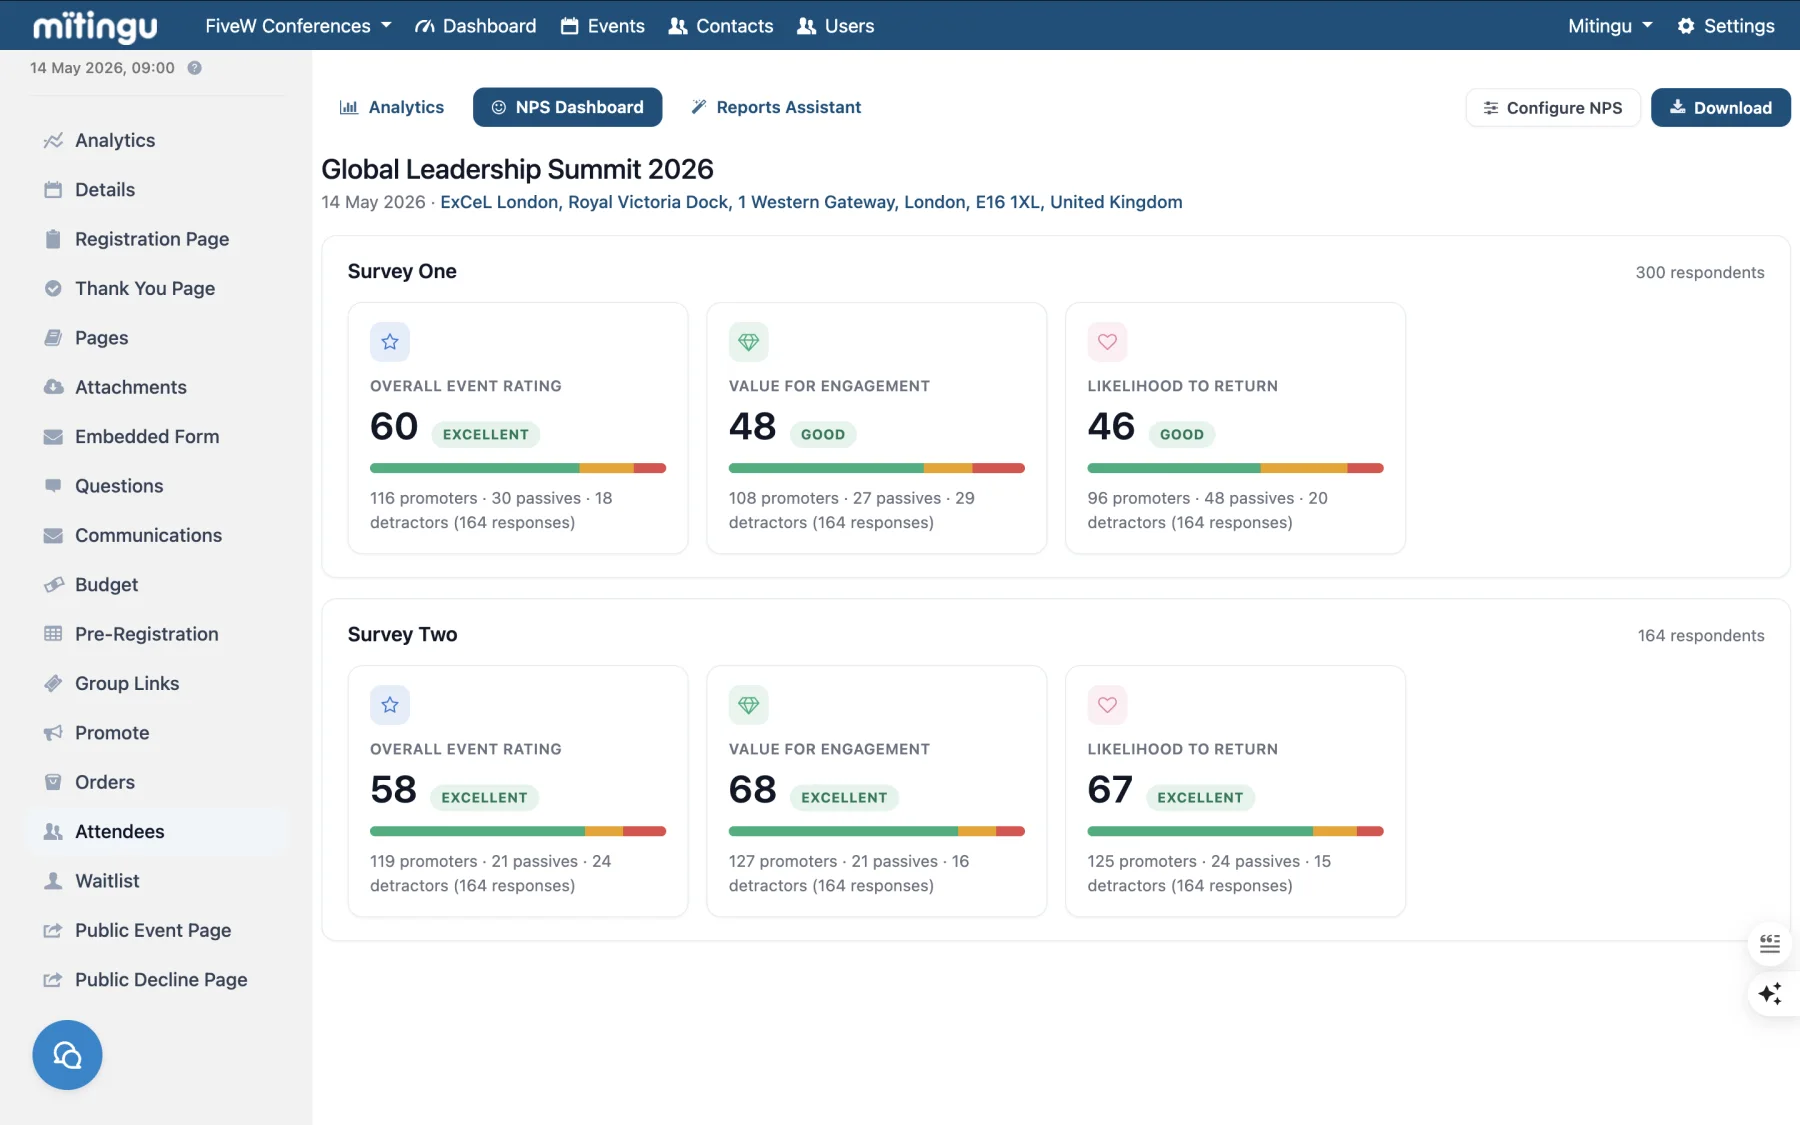Expand the FiveW Conferences dropdown

coord(298,26)
